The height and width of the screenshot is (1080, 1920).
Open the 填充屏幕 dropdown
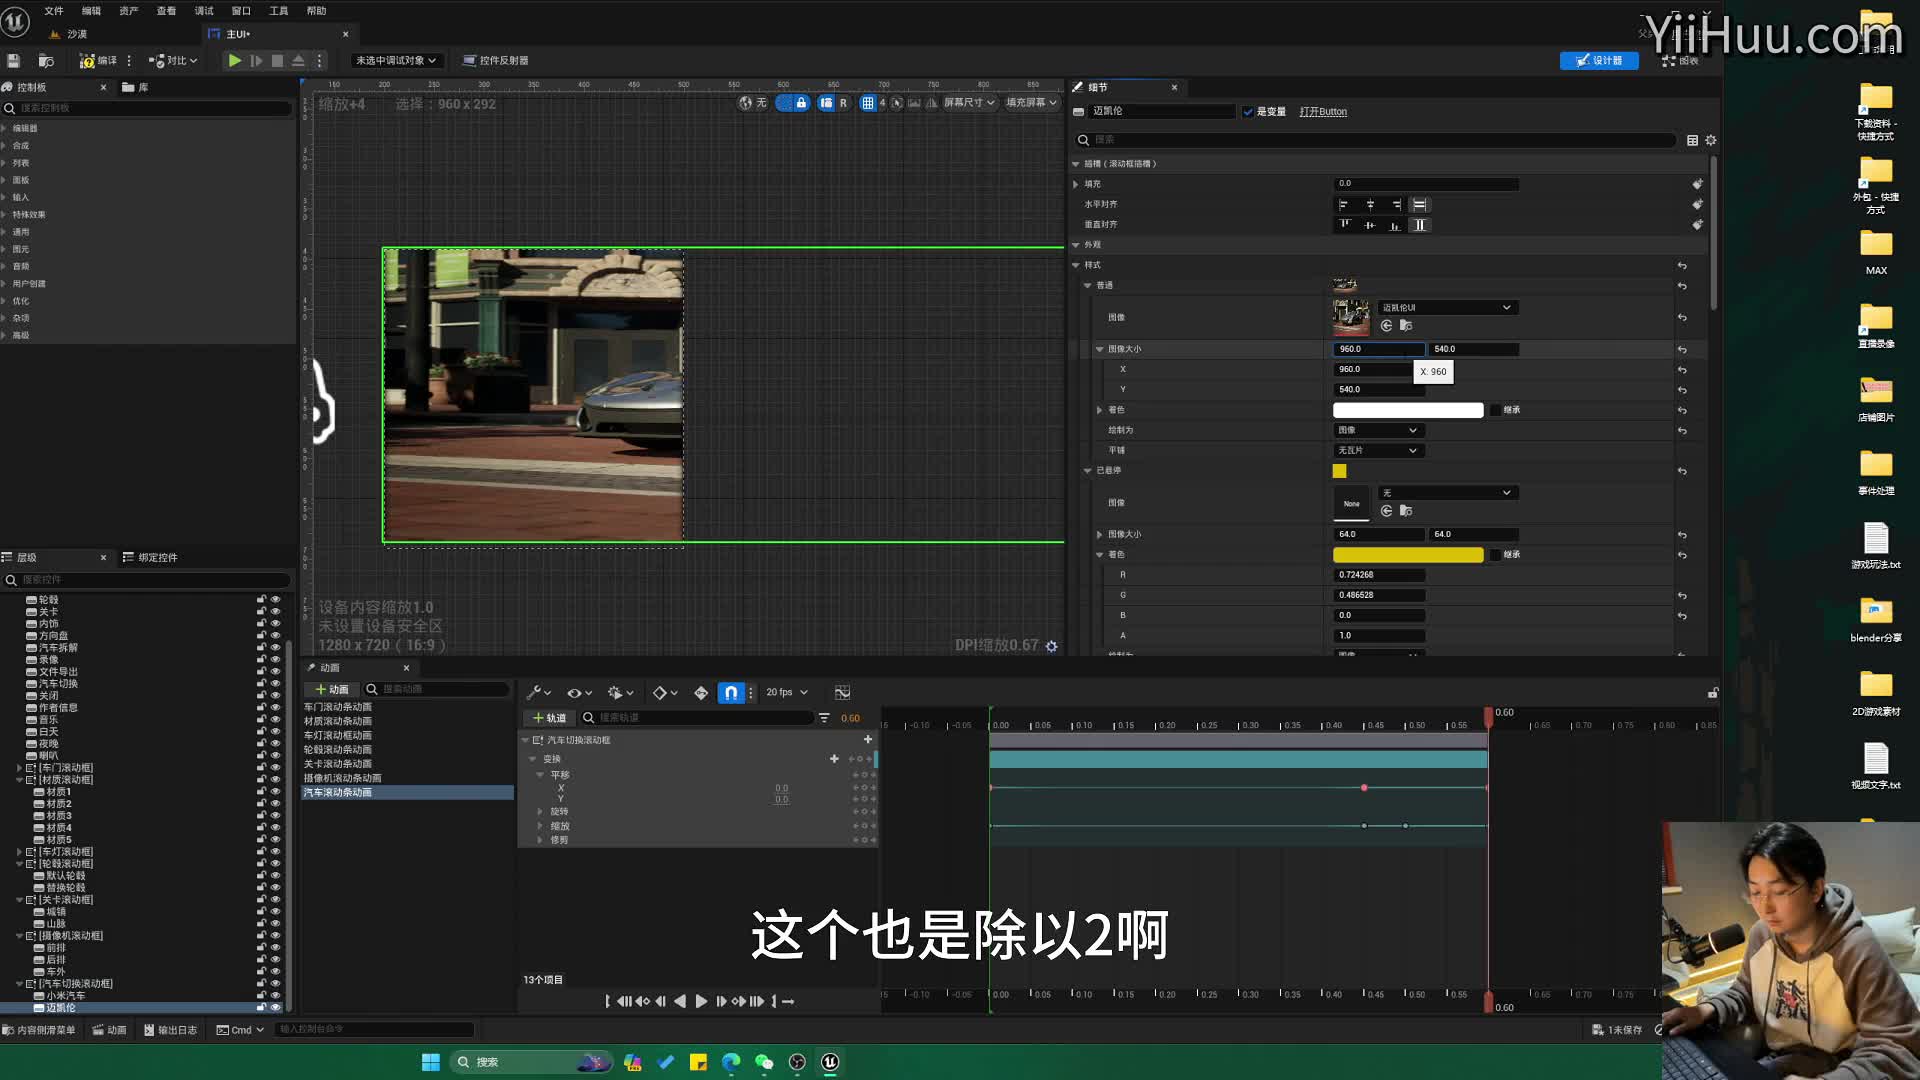(1031, 103)
